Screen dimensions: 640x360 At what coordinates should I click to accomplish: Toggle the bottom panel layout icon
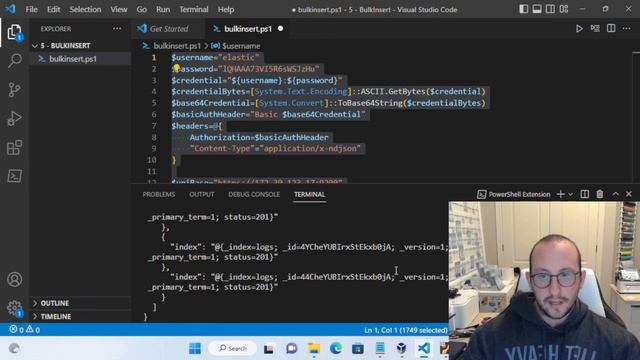click(x=537, y=9)
